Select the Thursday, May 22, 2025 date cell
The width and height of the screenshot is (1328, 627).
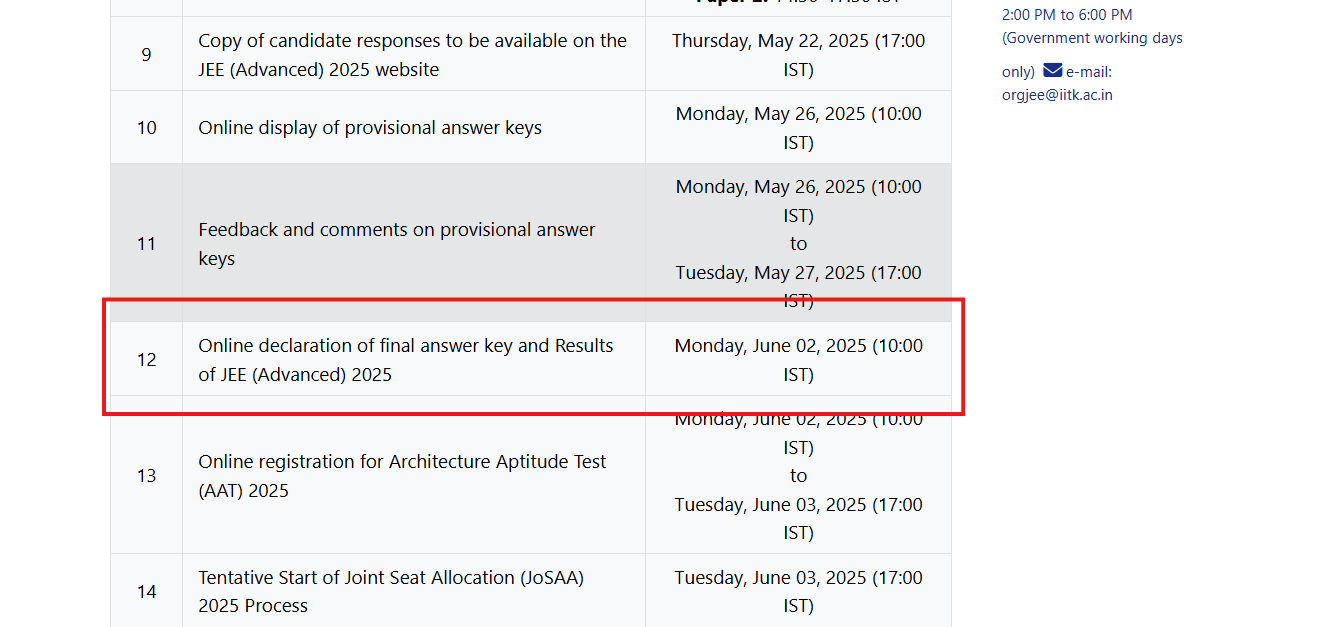point(798,55)
